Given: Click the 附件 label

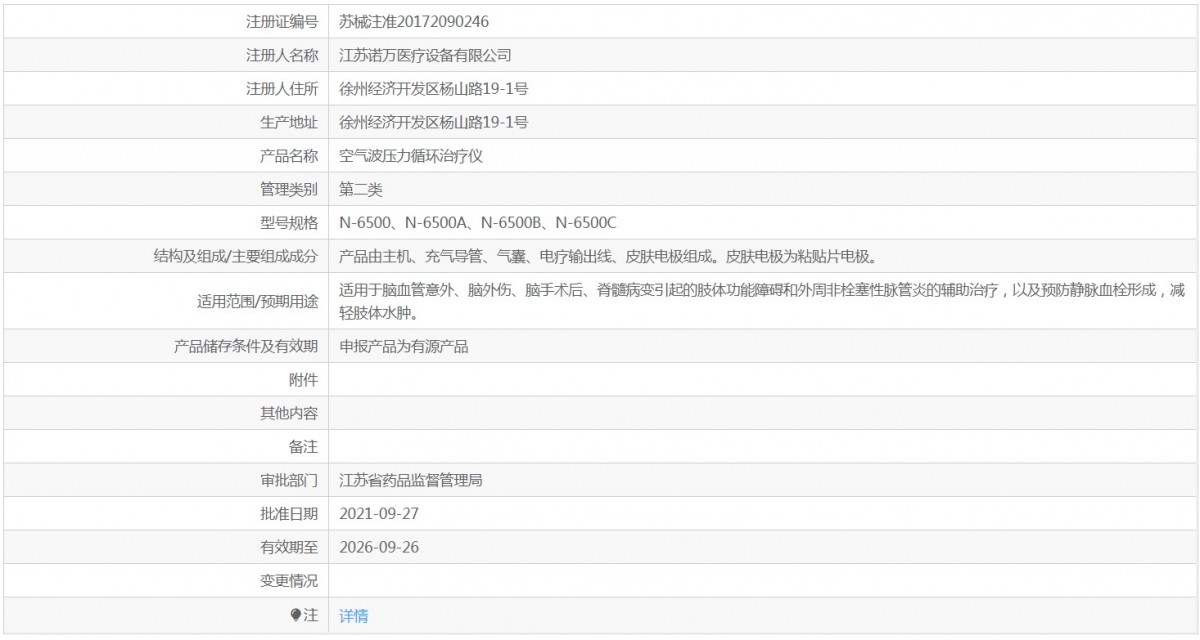Looking at the screenshot, I should tap(304, 380).
